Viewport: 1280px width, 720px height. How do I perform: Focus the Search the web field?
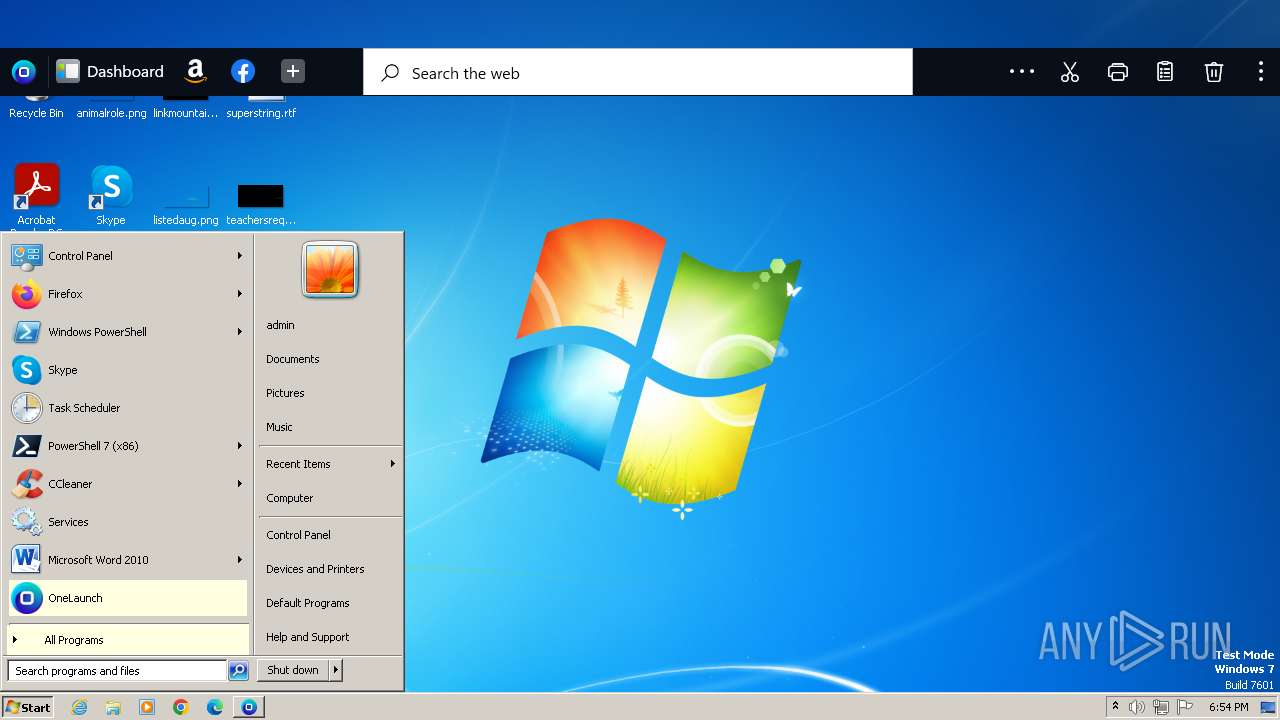coord(638,73)
